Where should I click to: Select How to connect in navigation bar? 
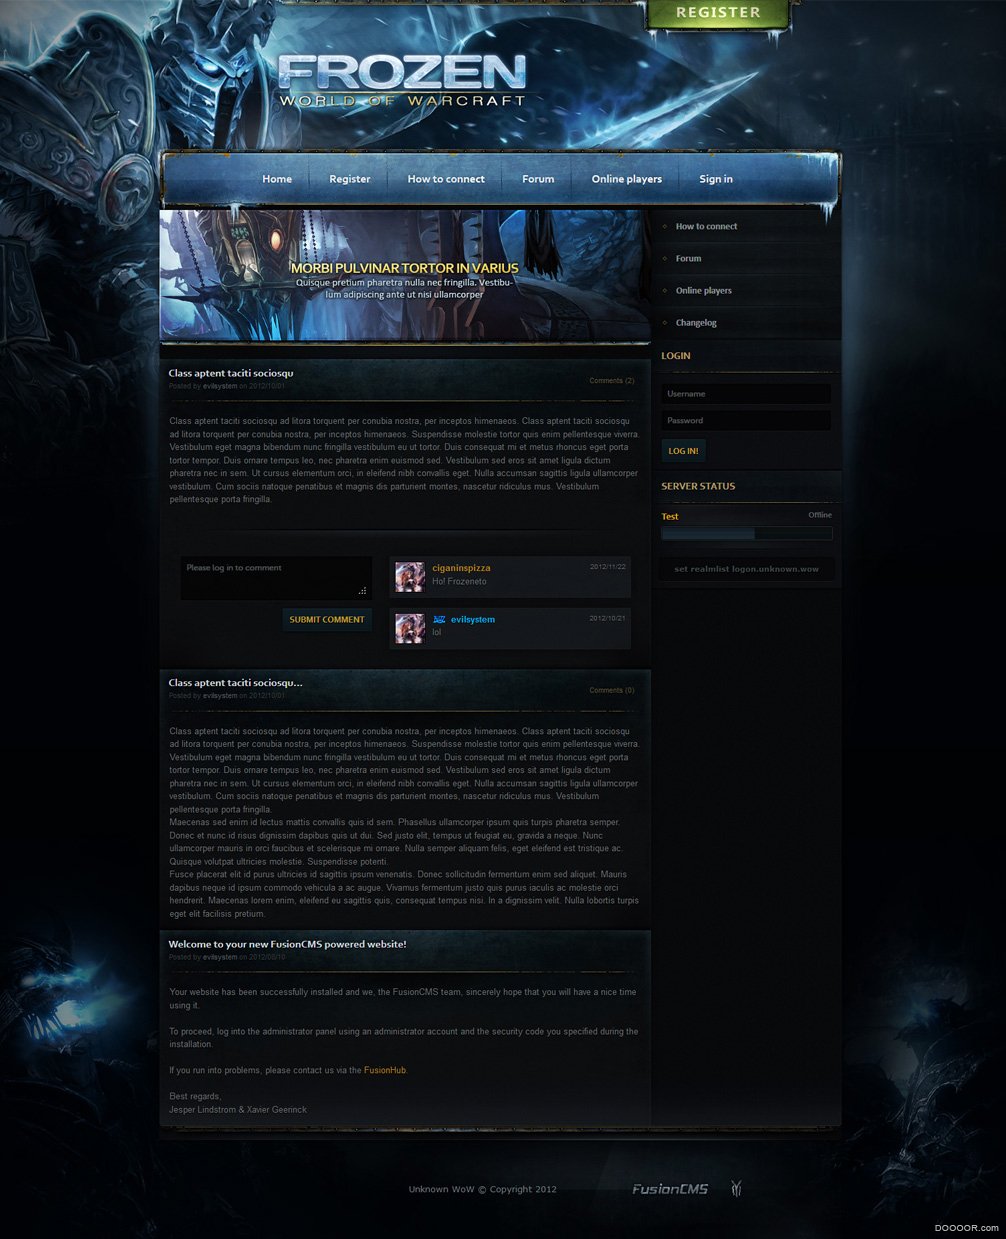point(446,179)
